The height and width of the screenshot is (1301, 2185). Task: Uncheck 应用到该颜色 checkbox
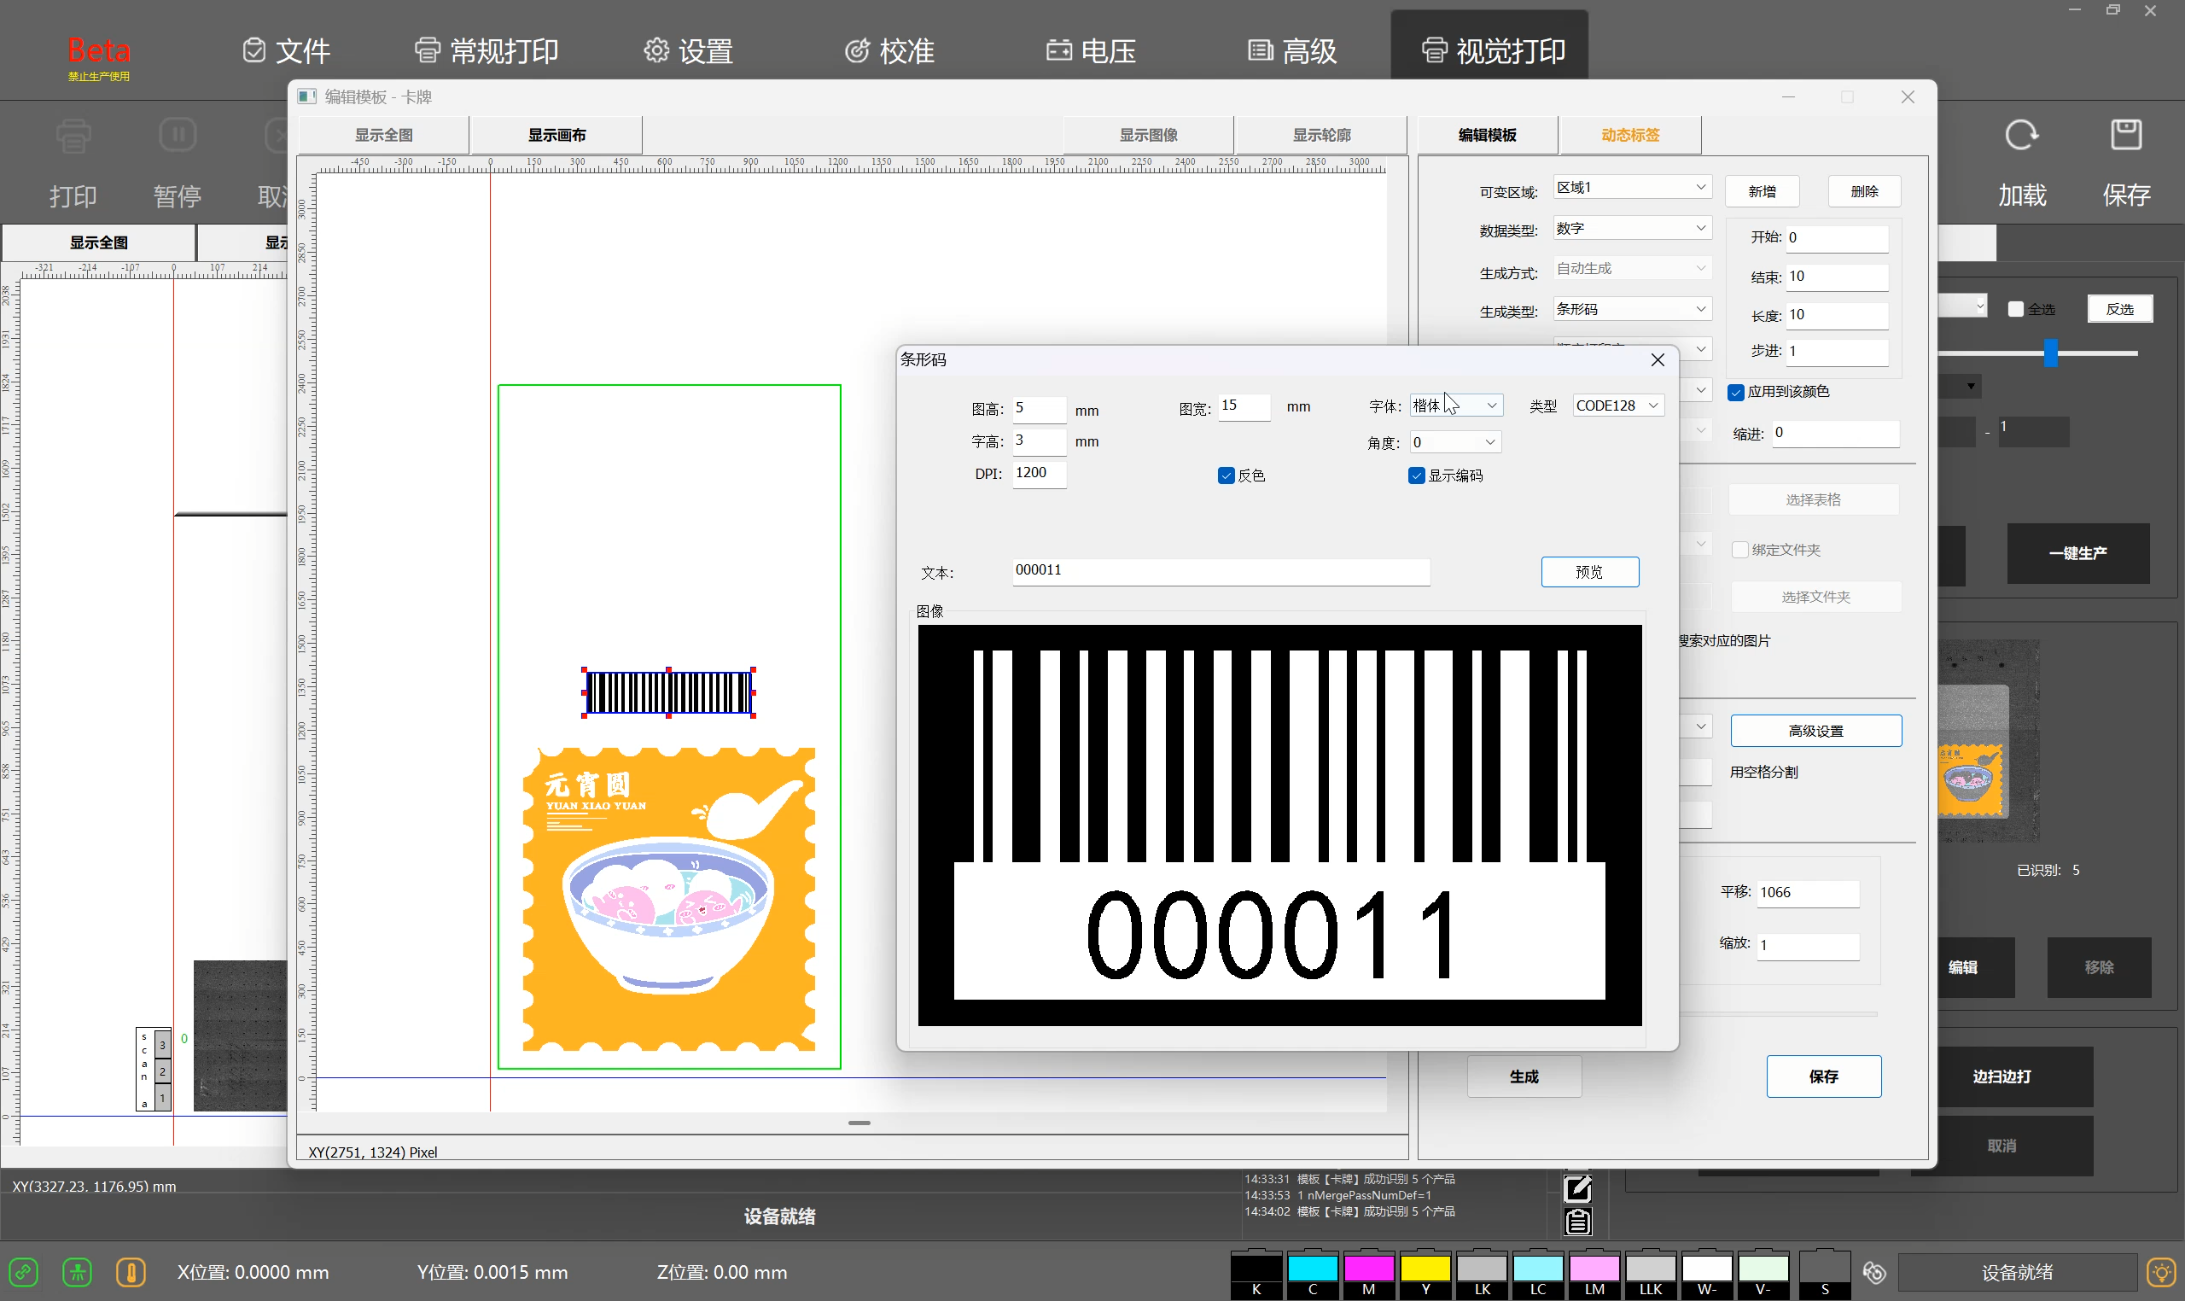1736,392
